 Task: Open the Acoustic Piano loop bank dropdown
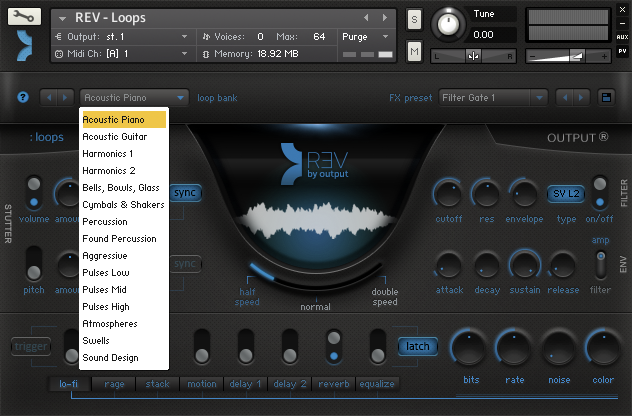(134, 98)
